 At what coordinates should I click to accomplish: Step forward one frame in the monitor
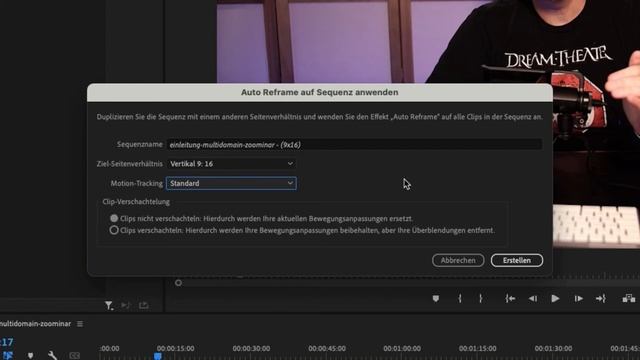coord(578,299)
